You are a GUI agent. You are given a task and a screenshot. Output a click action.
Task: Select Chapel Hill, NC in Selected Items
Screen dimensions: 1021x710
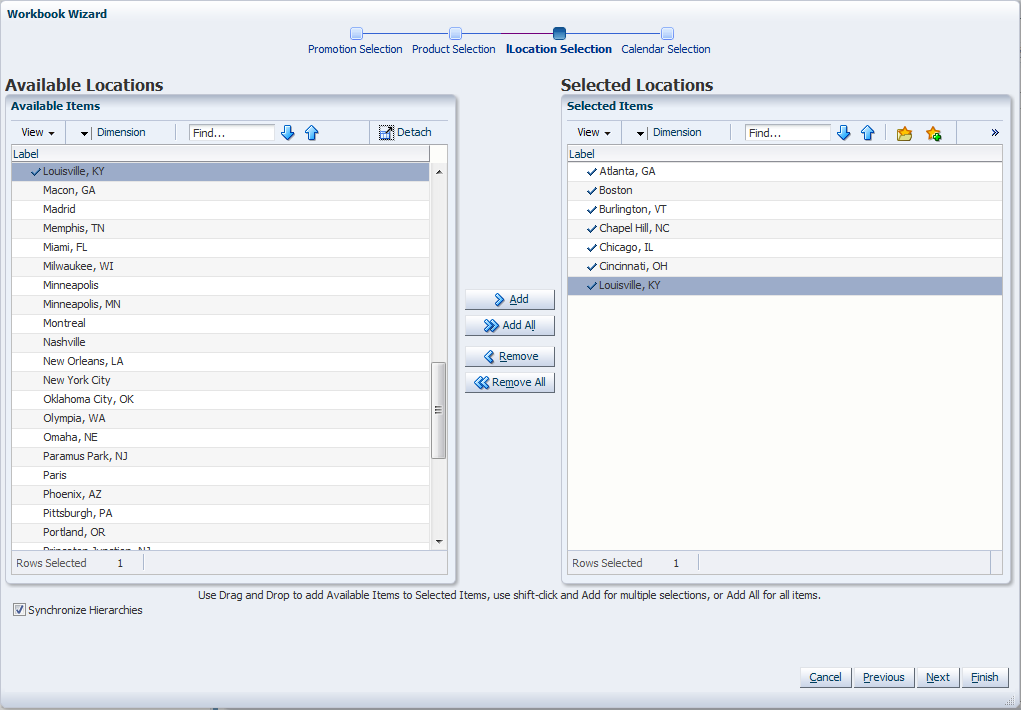(785, 228)
